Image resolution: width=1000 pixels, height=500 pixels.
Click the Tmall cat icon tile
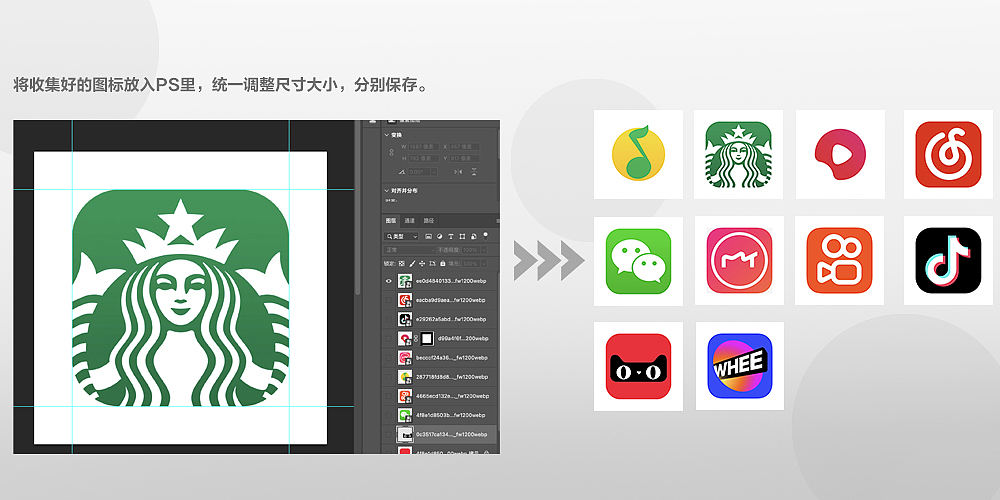[638, 366]
